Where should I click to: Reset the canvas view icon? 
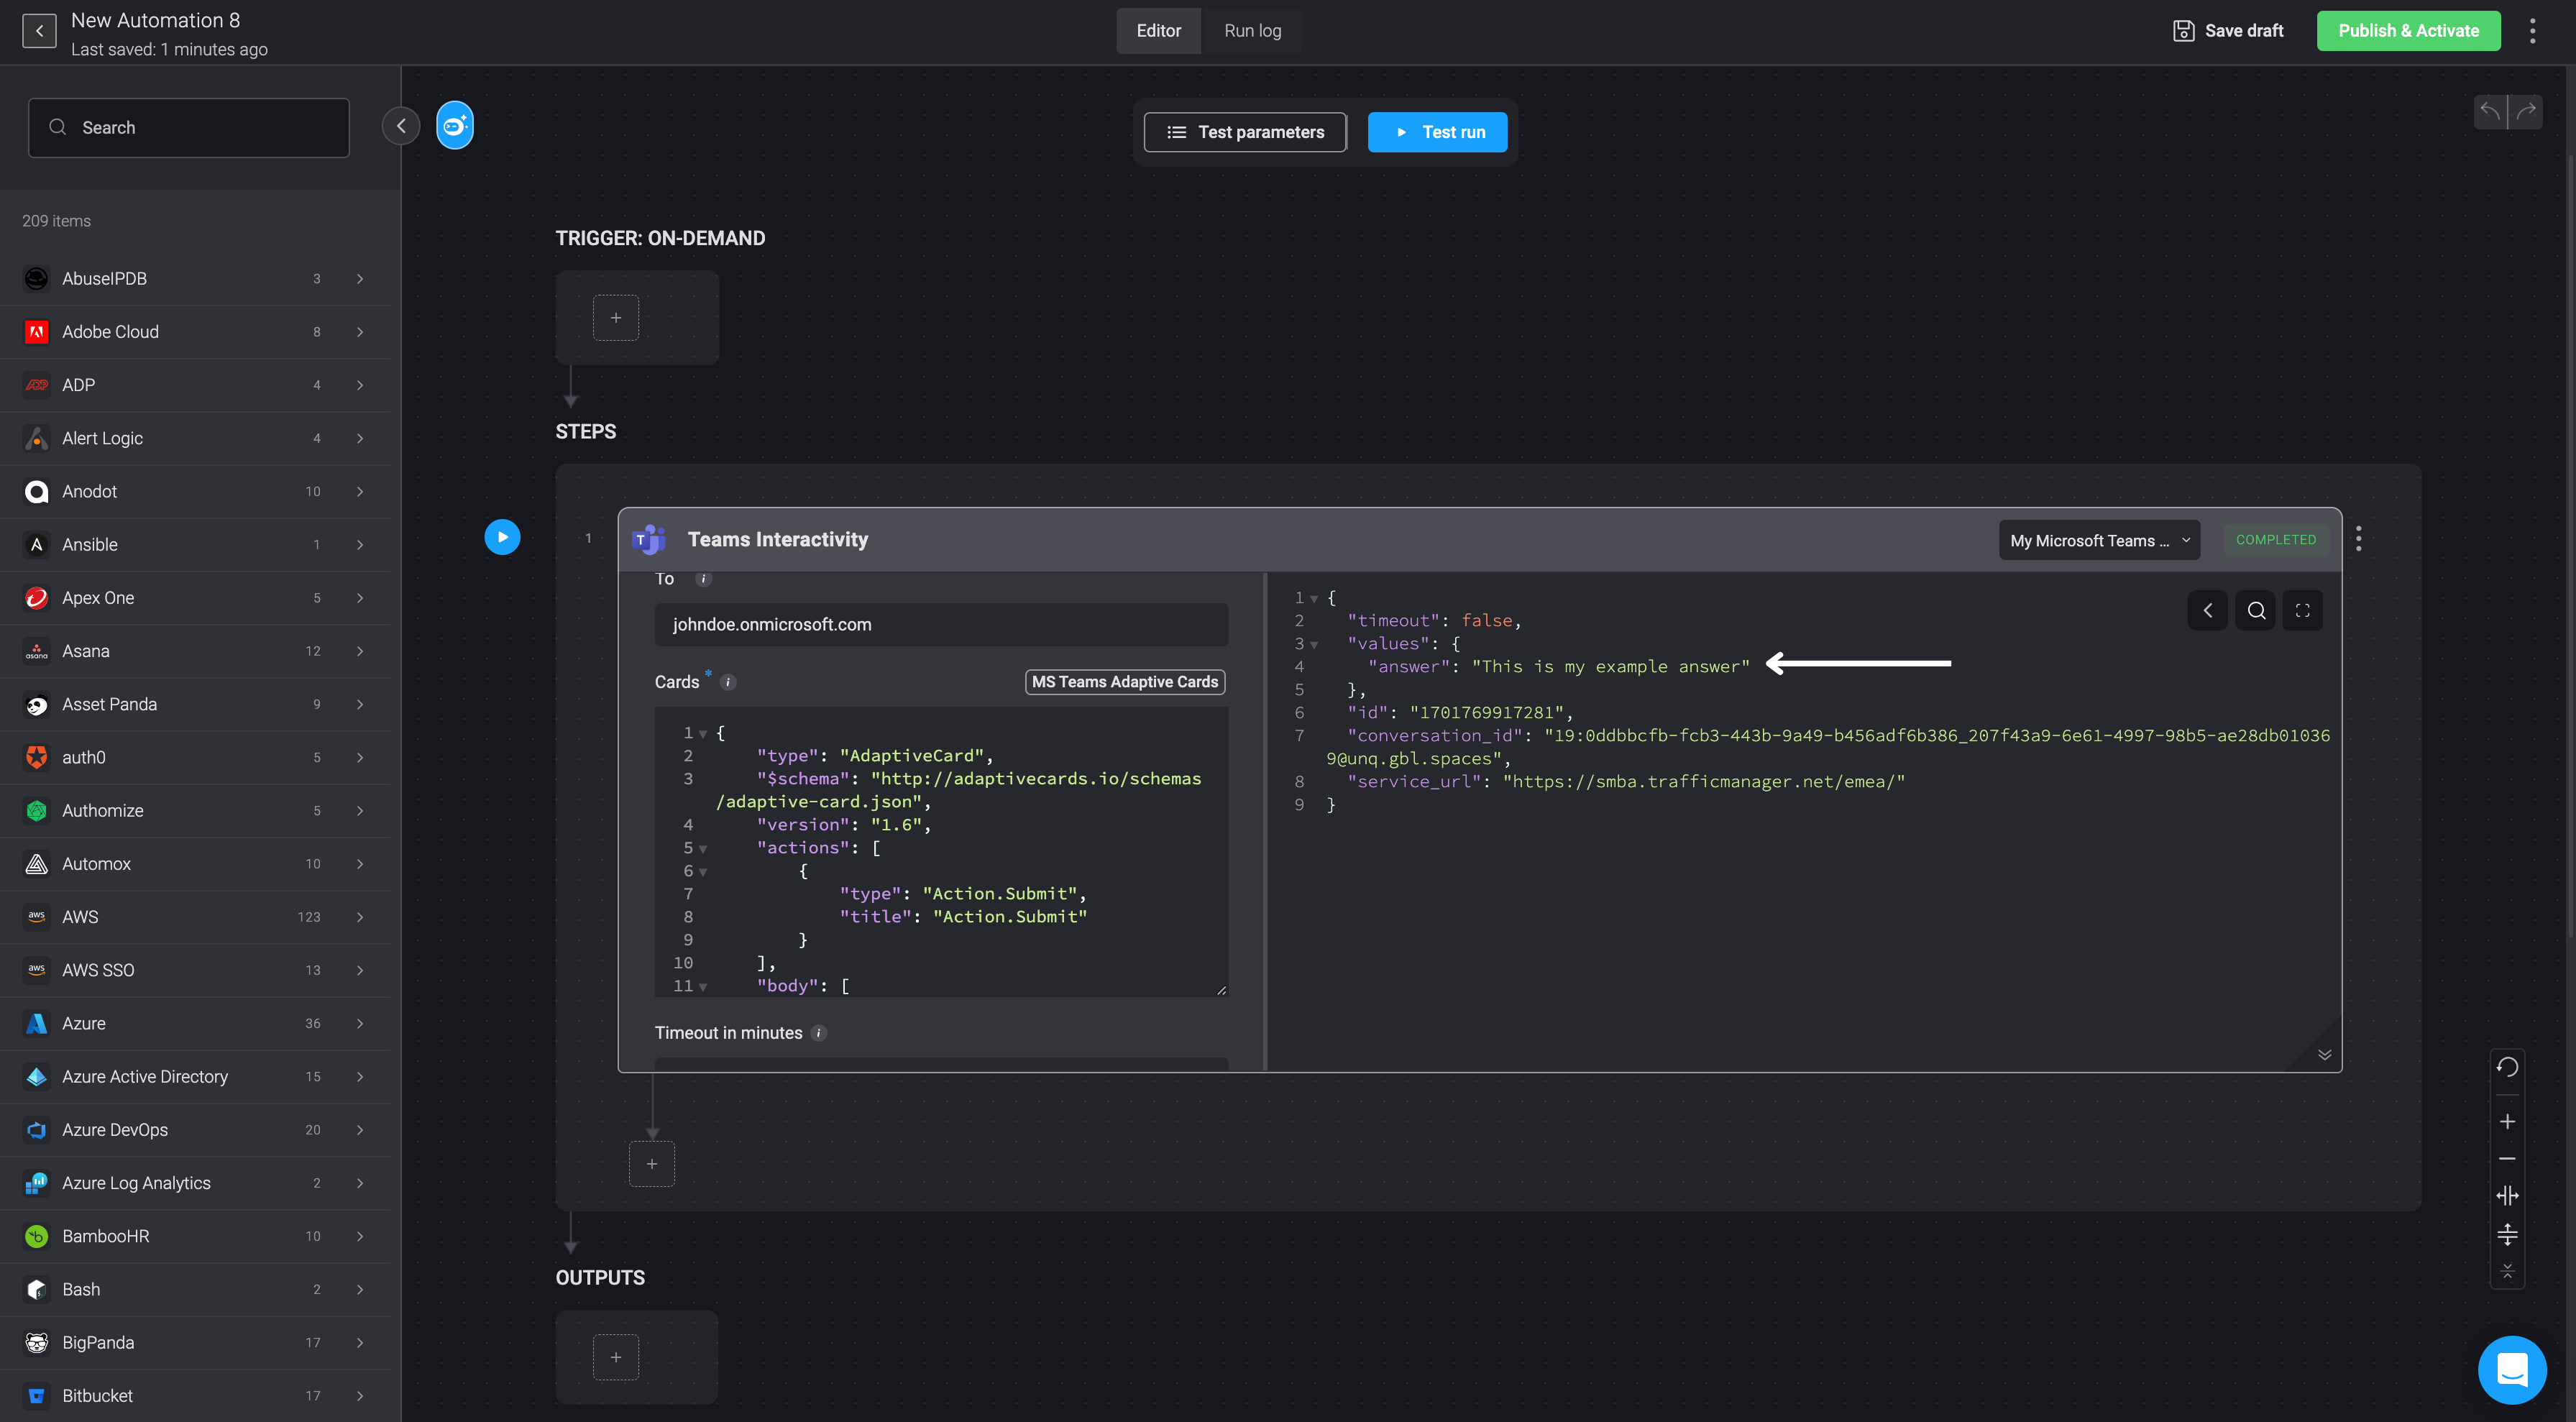pos(2507,1067)
